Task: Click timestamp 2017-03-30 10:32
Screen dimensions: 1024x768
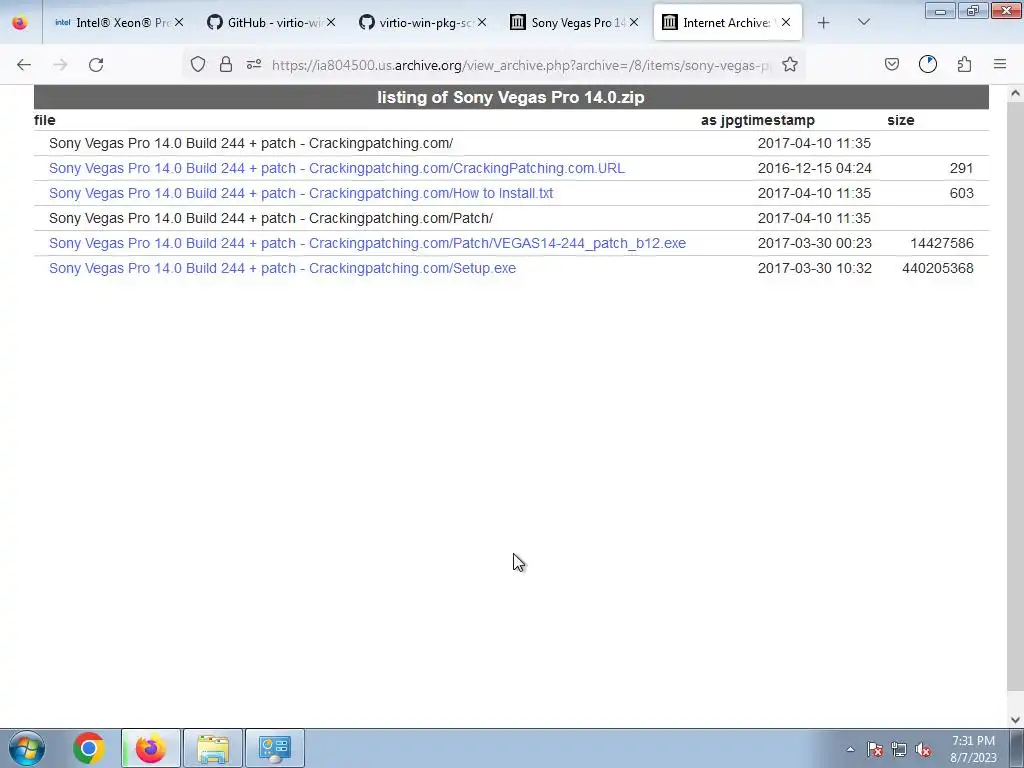Action: coord(814,268)
